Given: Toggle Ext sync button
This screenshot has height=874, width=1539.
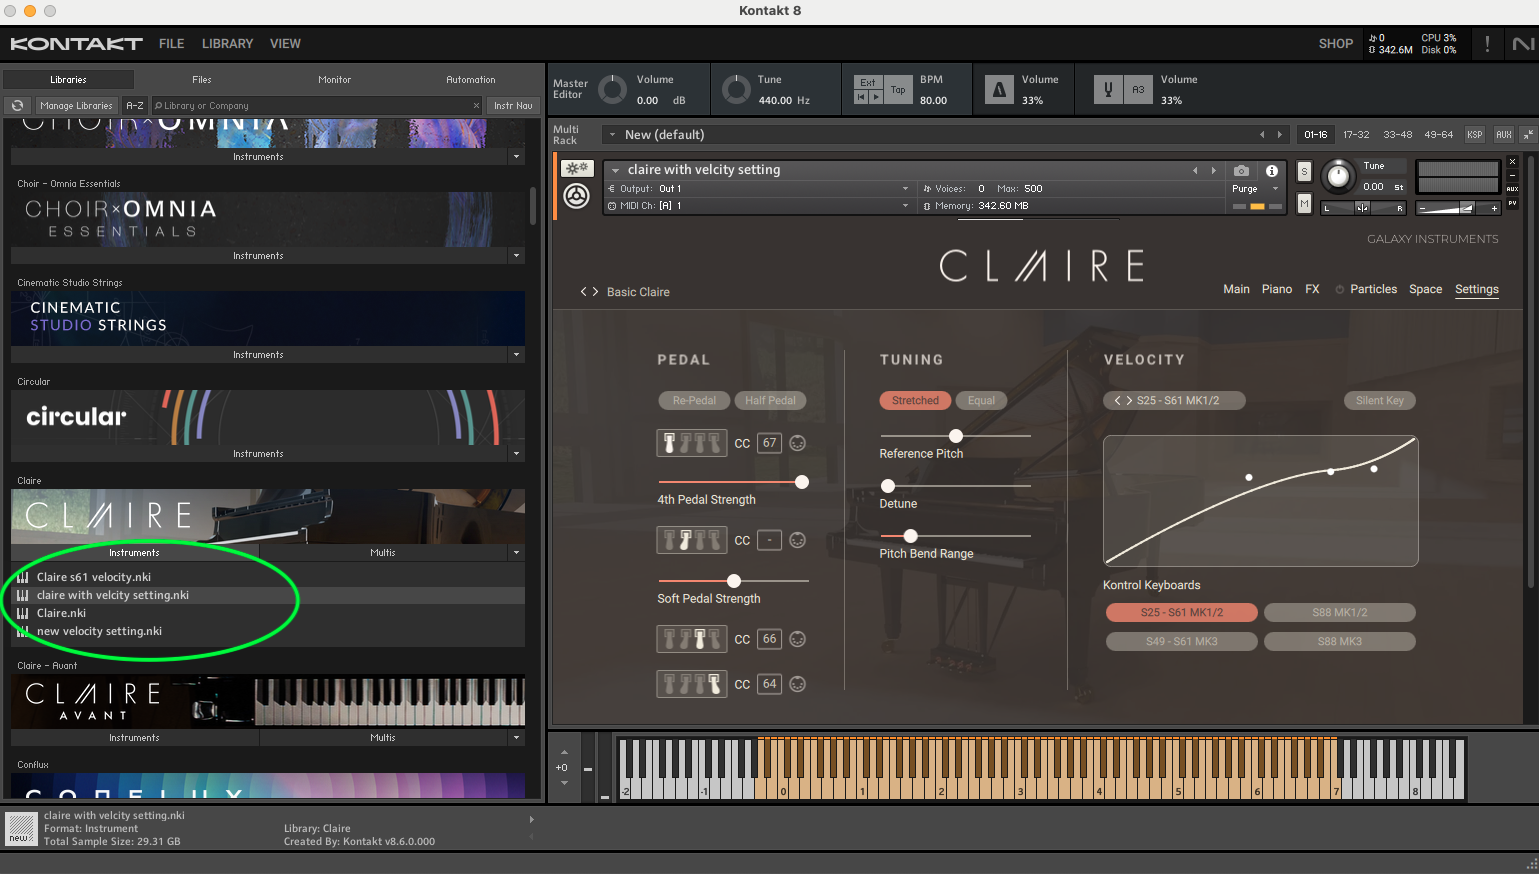Looking at the screenshot, I should pos(867,83).
